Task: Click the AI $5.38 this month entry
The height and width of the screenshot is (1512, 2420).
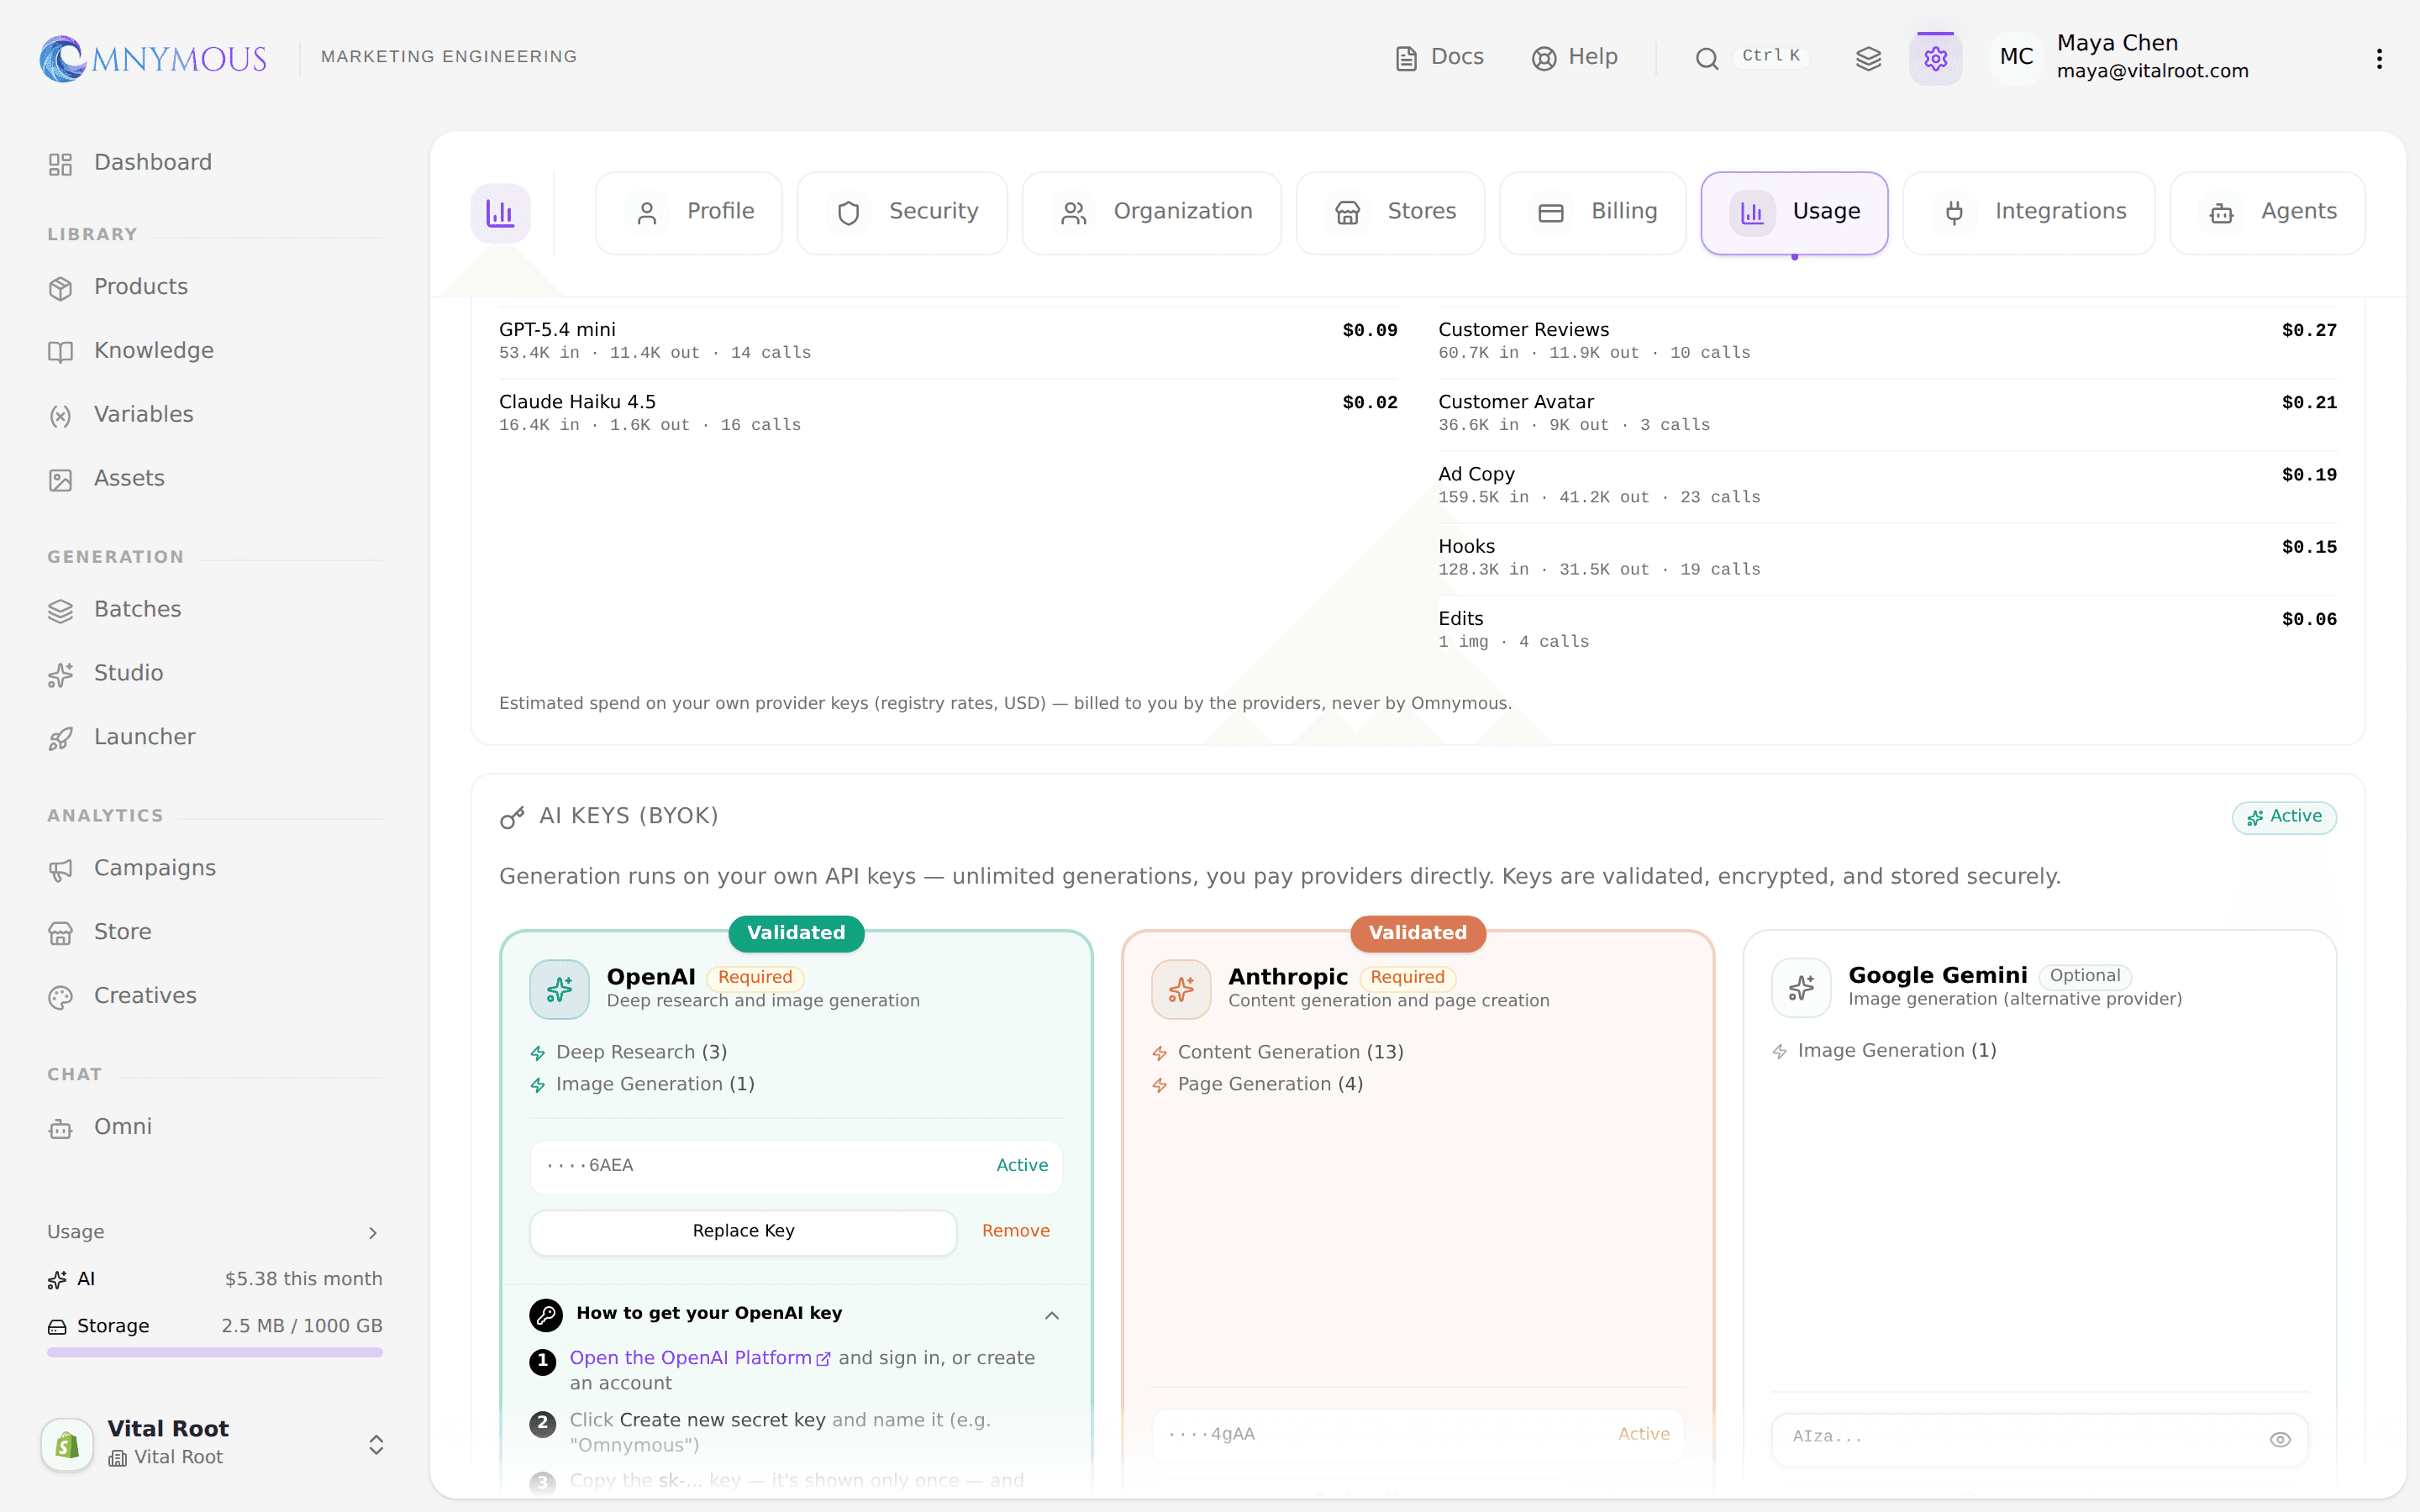Action: pos(214,1280)
